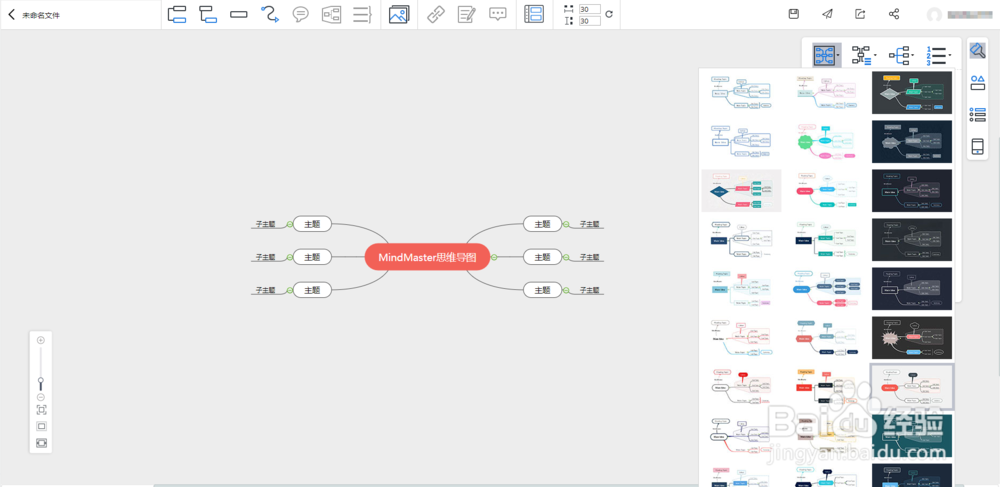Reset spacing with the circular arrow
This screenshot has width=1000, height=487.
(x=609, y=14)
